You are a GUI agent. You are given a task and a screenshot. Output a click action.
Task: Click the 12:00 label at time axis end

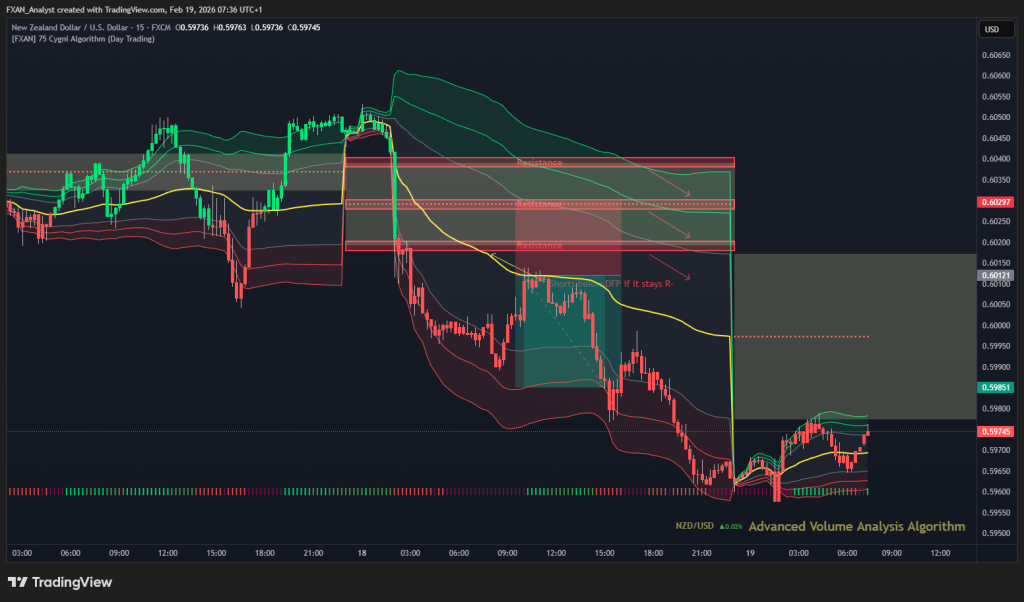pos(939,552)
